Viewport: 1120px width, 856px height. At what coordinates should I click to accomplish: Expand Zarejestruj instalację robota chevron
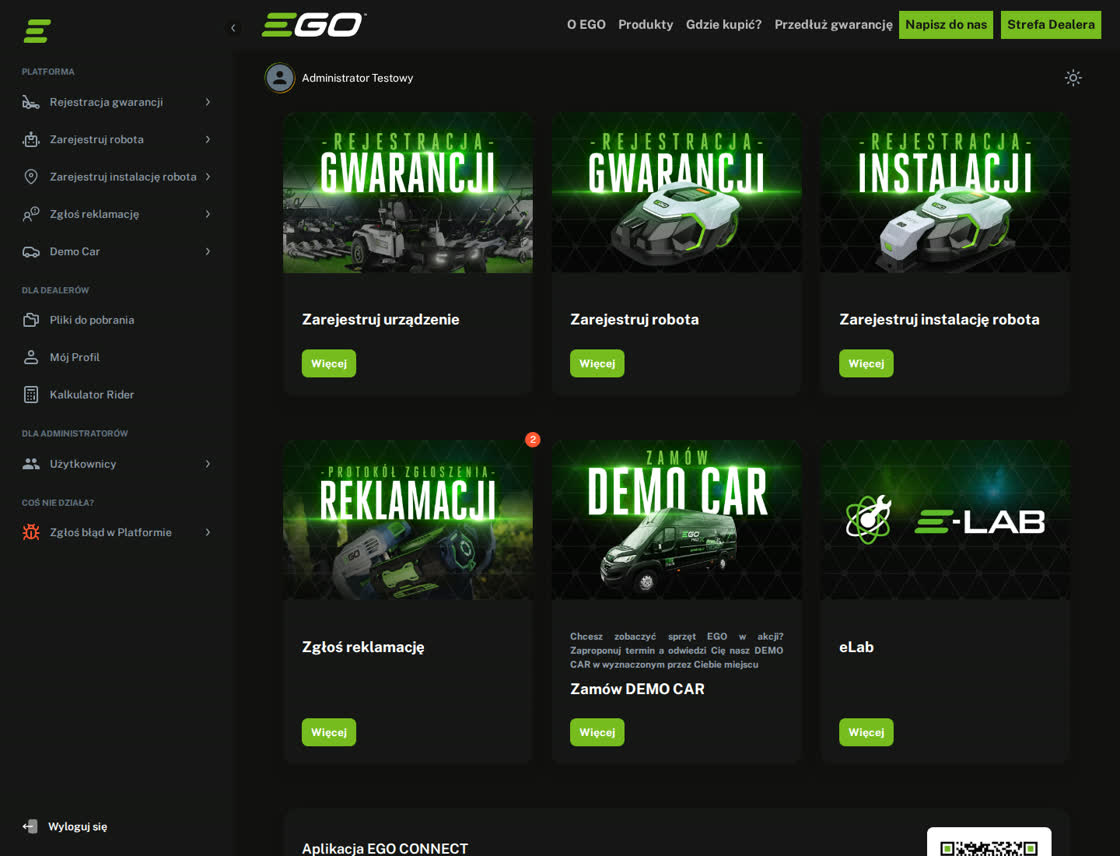tap(208, 176)
